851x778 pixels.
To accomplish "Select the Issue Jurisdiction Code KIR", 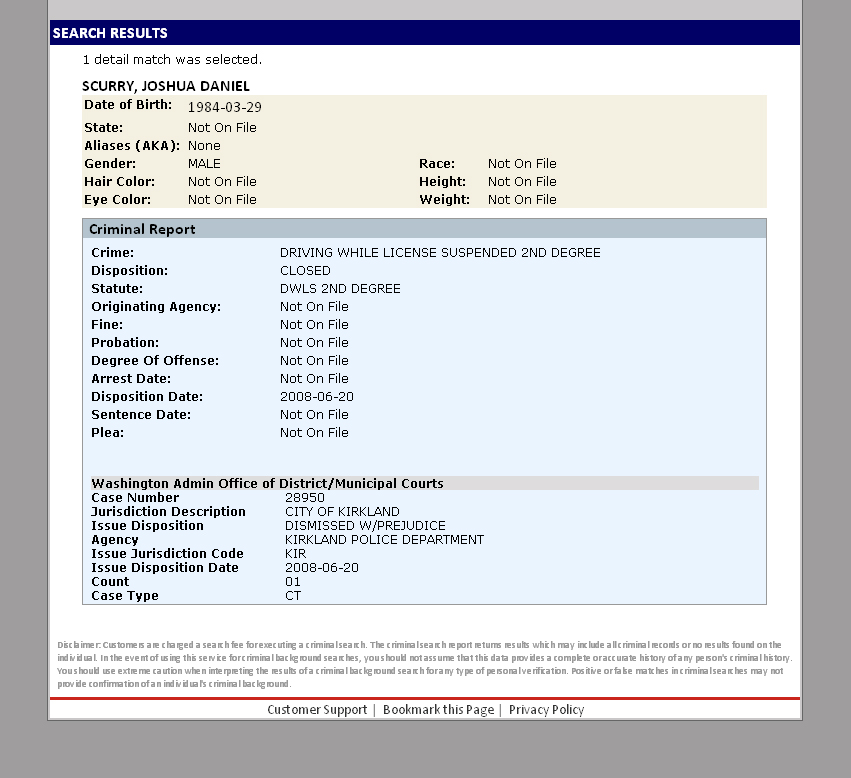I will click(295, 554).
